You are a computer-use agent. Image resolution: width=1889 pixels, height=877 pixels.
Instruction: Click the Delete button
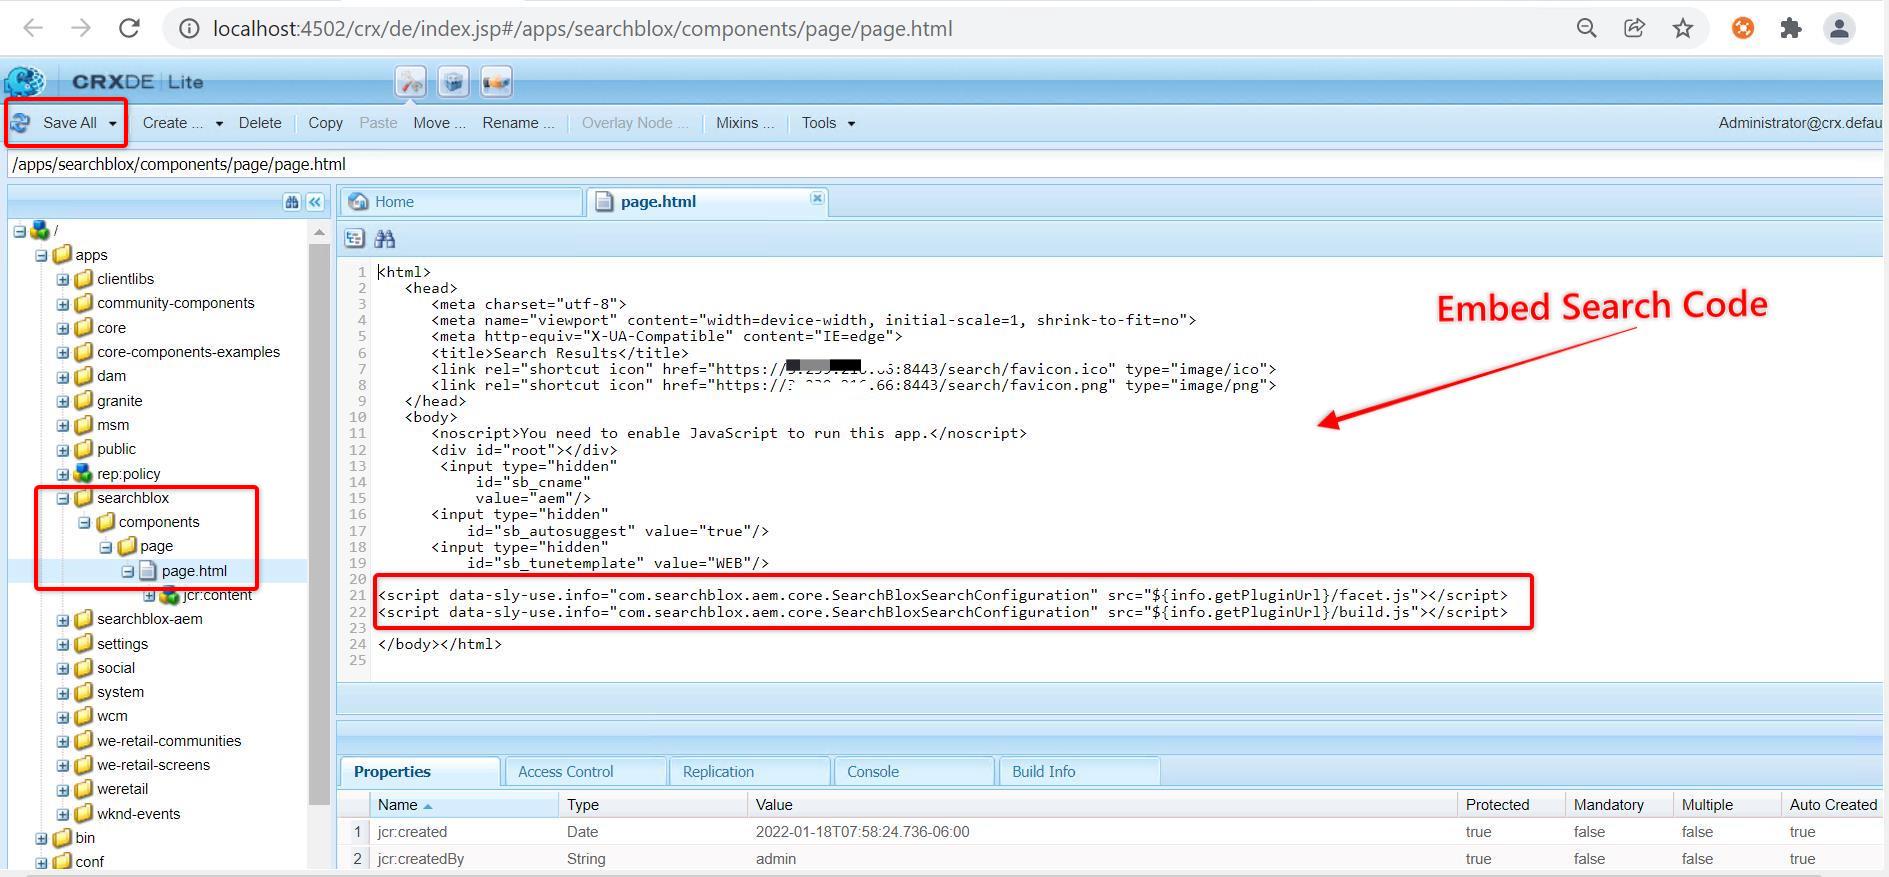(x=260, y=123)
